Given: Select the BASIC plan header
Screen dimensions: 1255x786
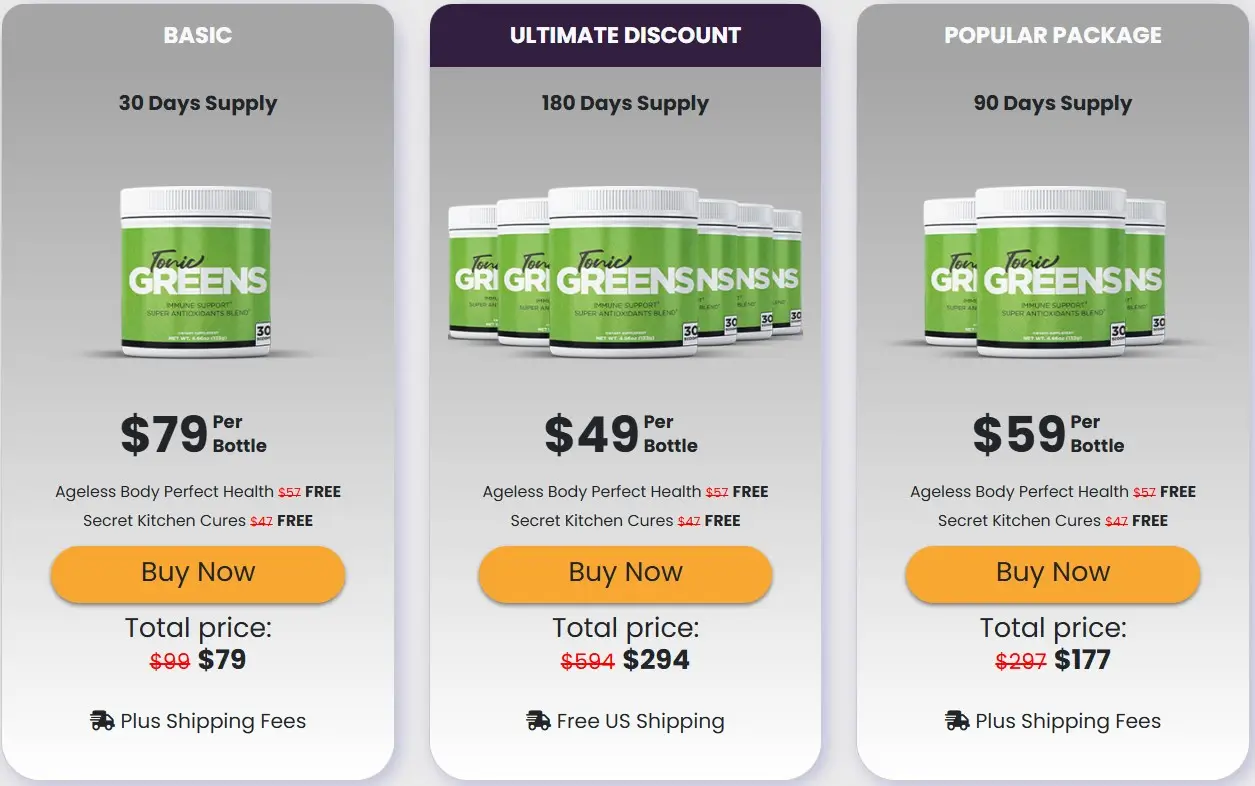Looking at the screenshot, I should (x=198, y=35).
